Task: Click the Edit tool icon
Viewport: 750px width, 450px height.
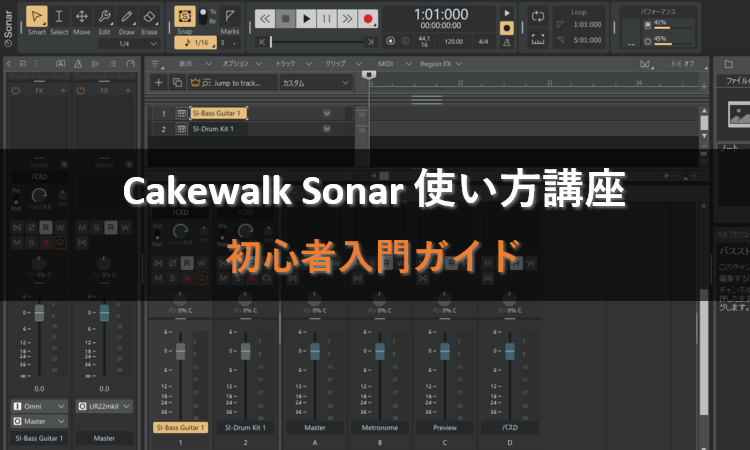Action: [x=104, y=20]
